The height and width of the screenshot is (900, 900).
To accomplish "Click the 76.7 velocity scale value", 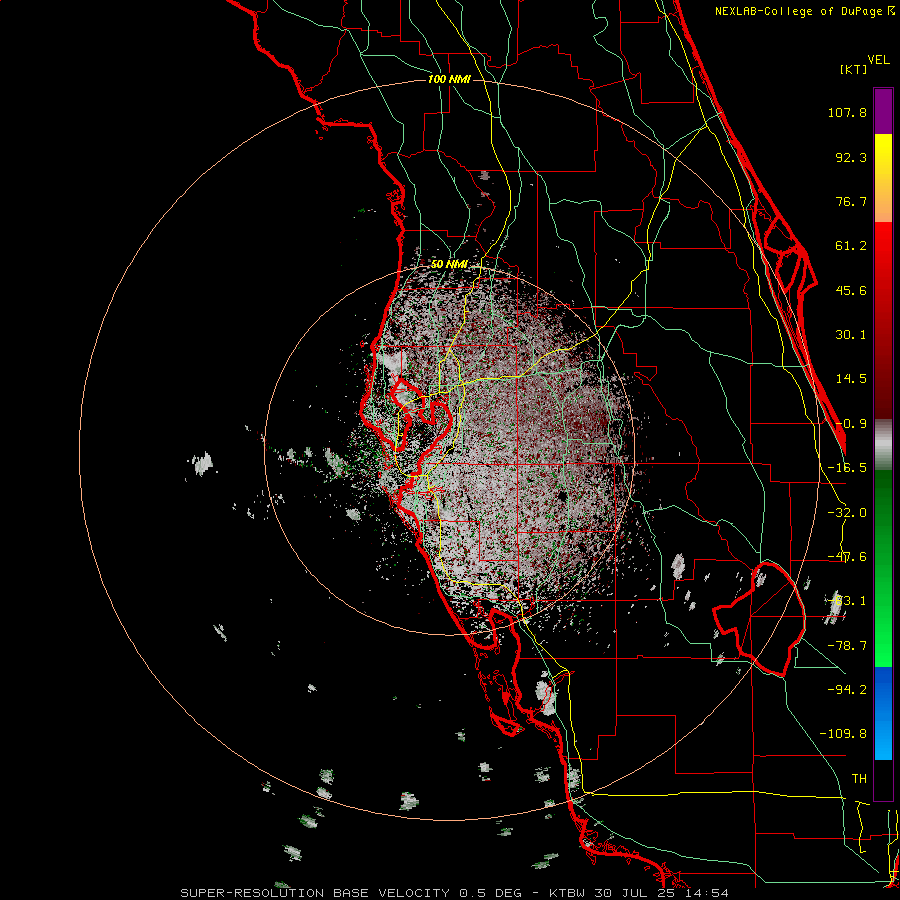I will [851, 201].
